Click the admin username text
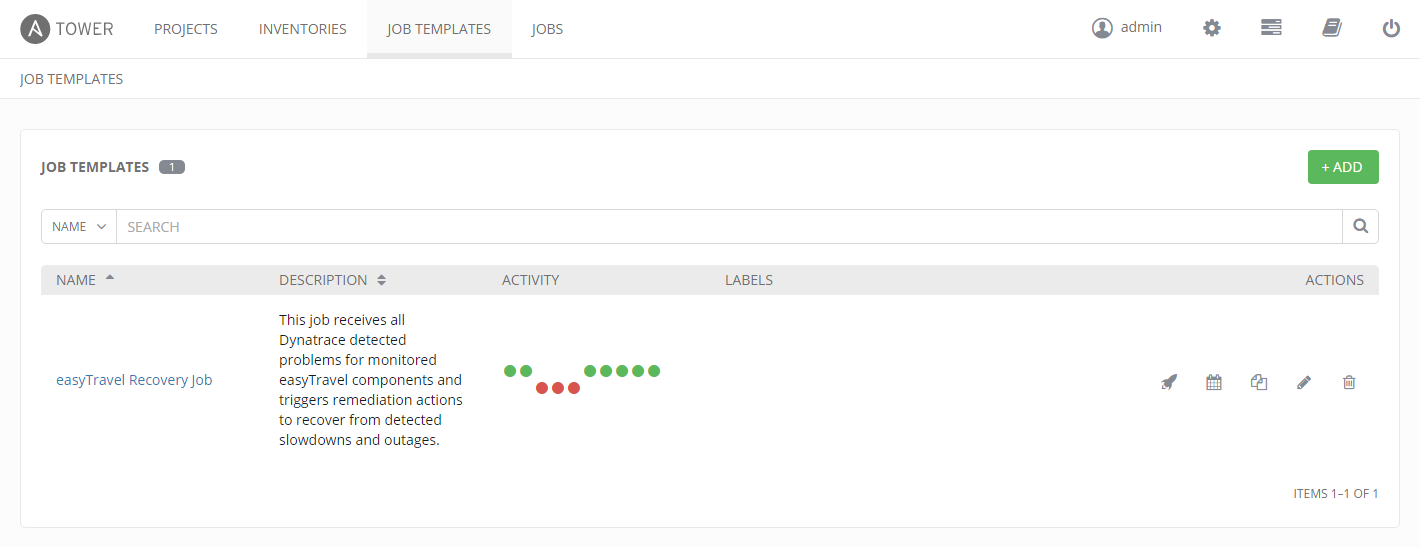 tap(1141, 27)
